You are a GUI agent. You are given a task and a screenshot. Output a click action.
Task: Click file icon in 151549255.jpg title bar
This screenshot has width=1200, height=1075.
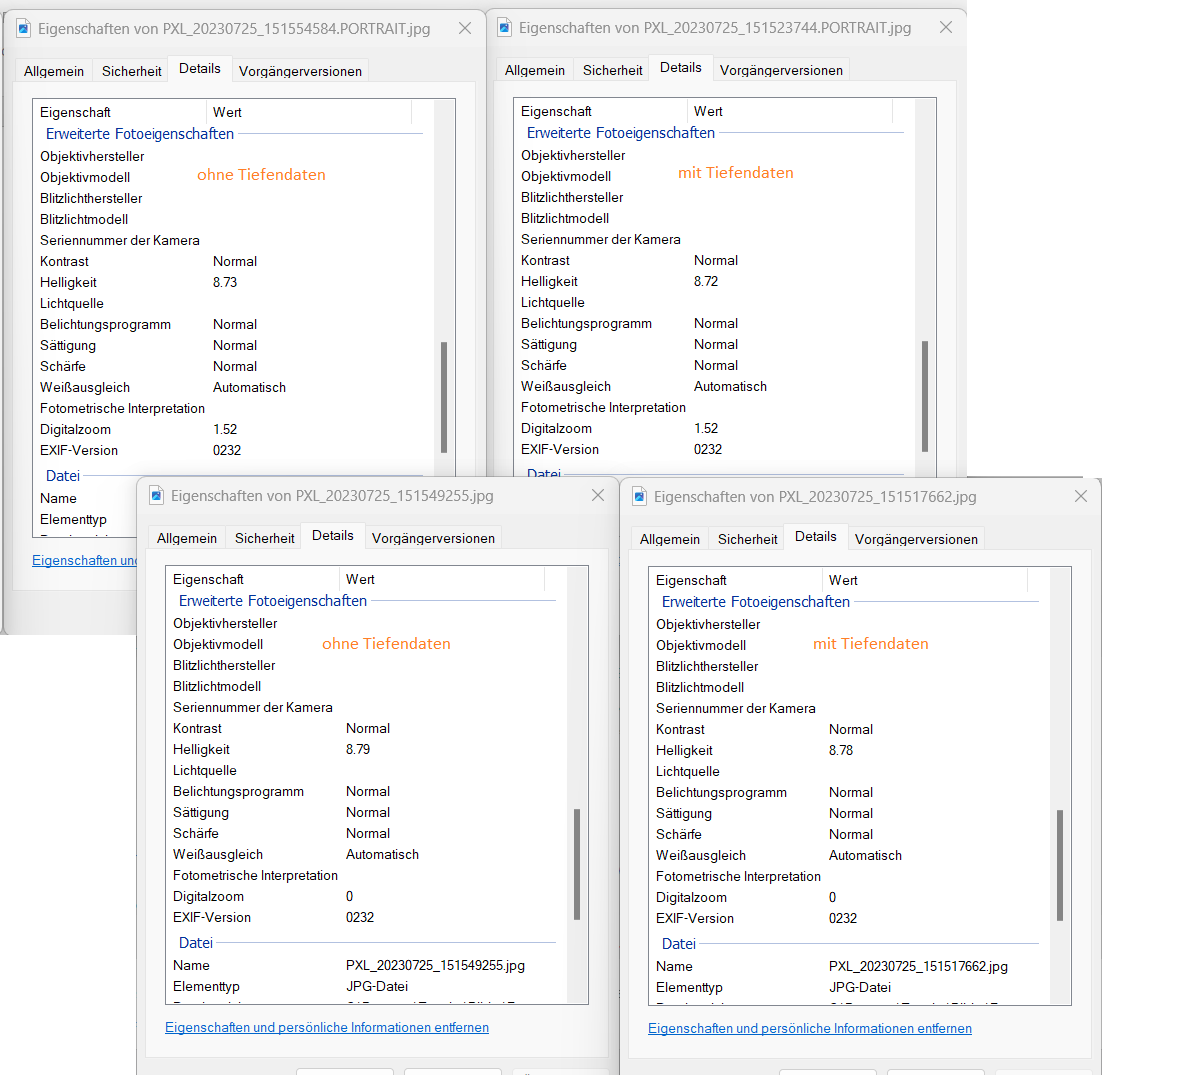157,495
